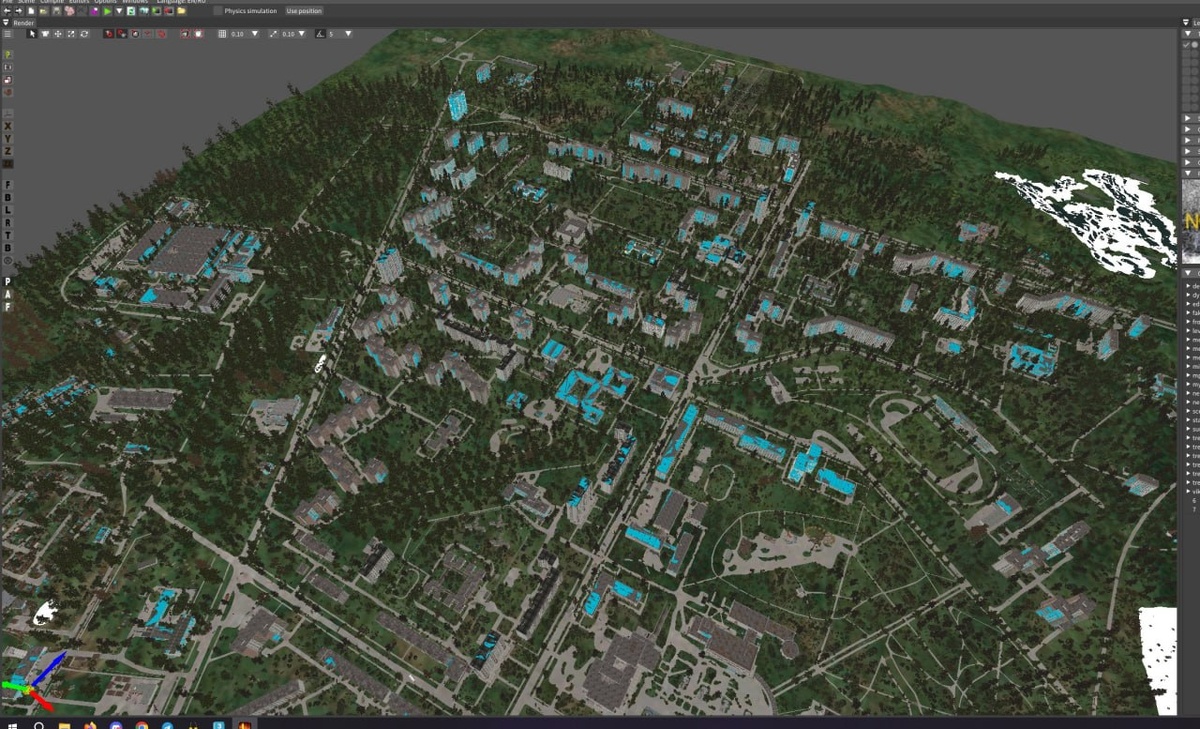The width and height of the screenshot is (1200, 729).
Task: Select the circular-arrows rotate tool
Action: (x=84, y=34)
